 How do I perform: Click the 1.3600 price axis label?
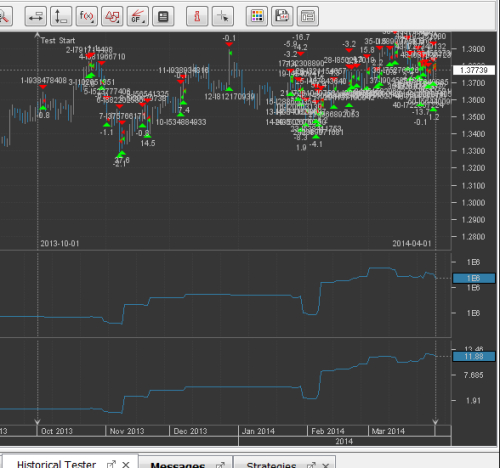tap(473, 100)
